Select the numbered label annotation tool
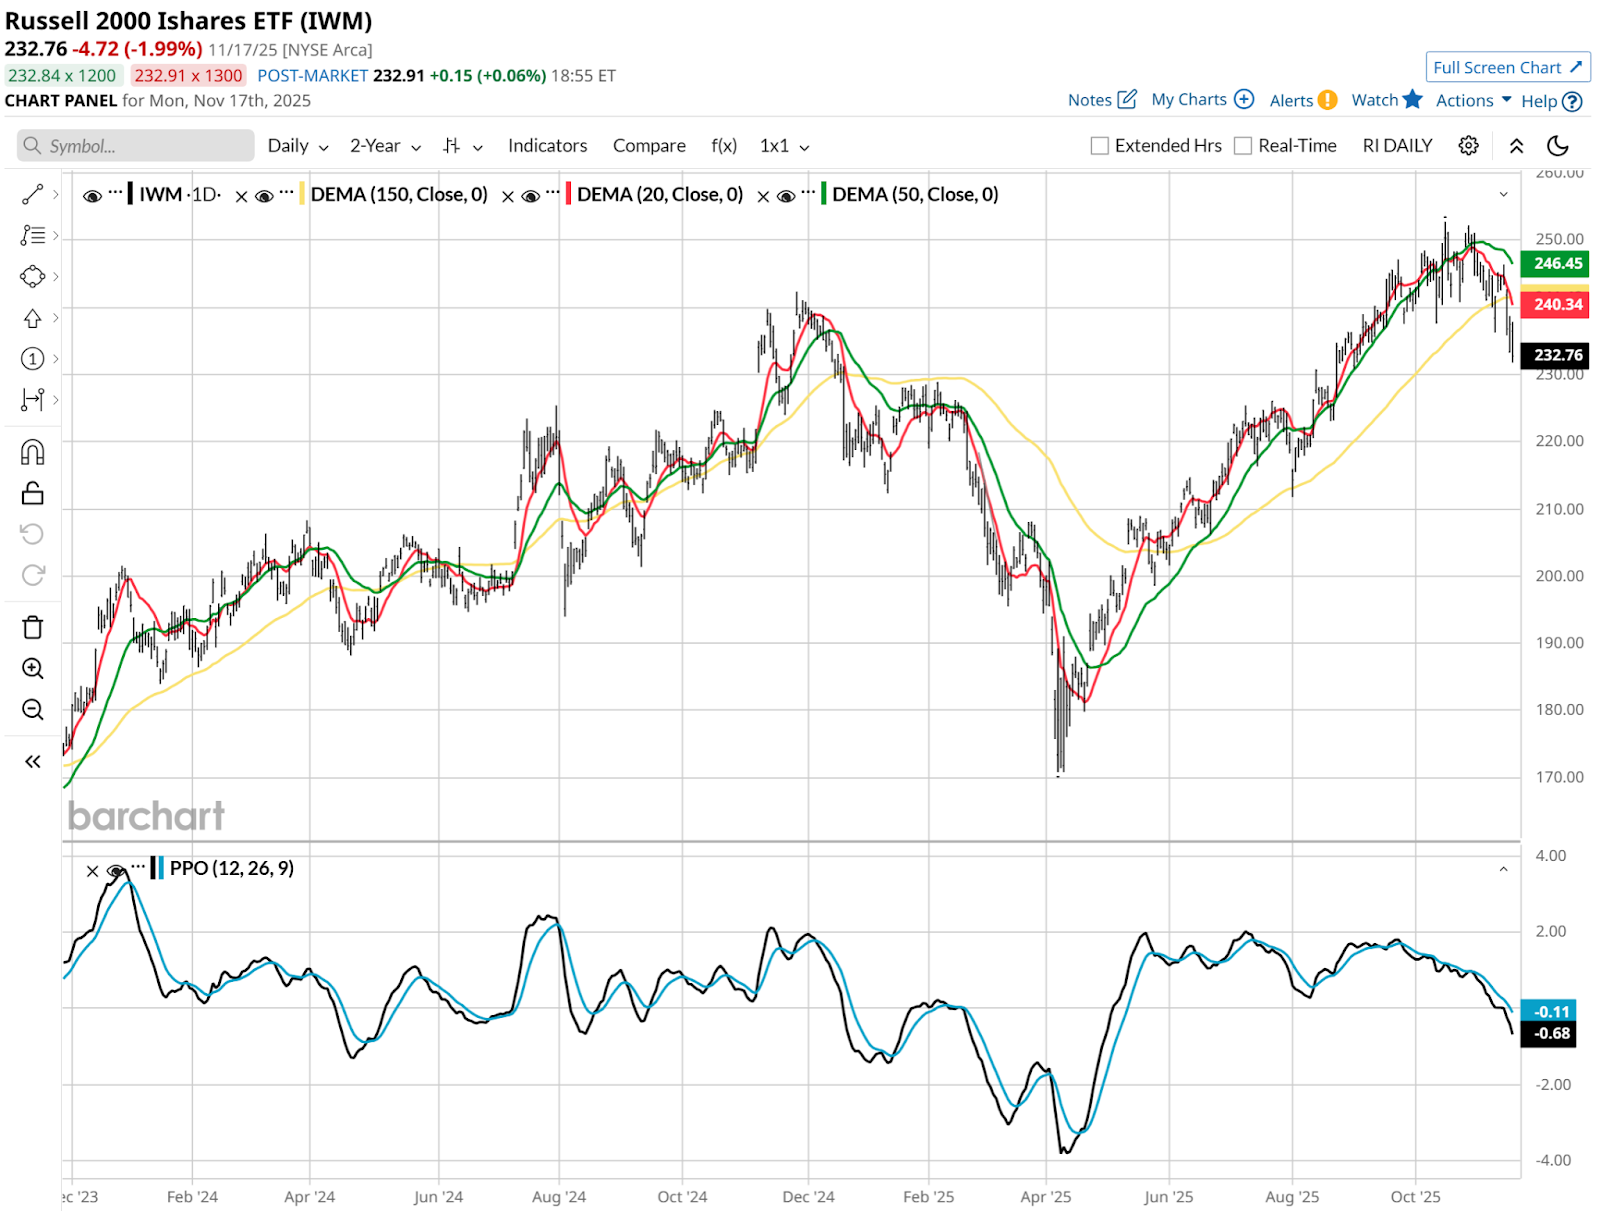Image resolution: width=1600 pixels, height=1211 pixels. (x=32, y=359)
